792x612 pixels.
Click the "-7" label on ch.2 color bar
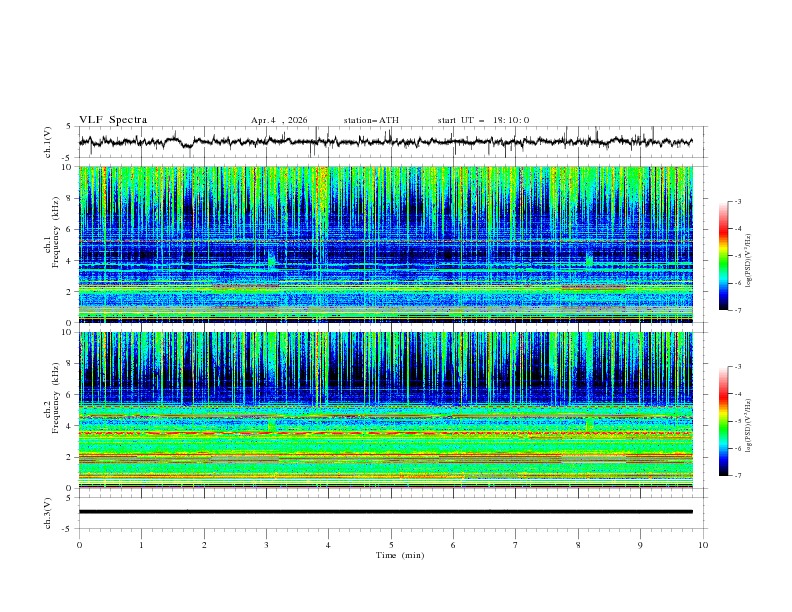tap(738, 476)
